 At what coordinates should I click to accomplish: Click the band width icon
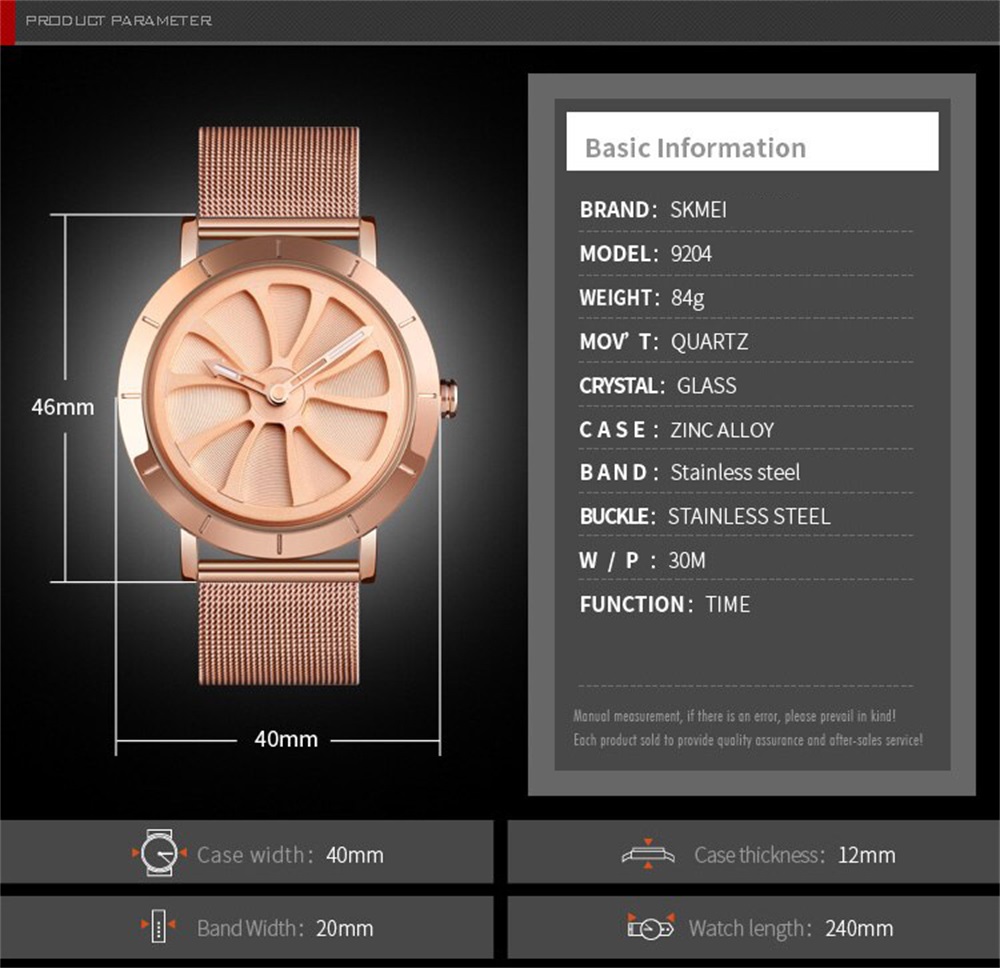tap(160, 927)
